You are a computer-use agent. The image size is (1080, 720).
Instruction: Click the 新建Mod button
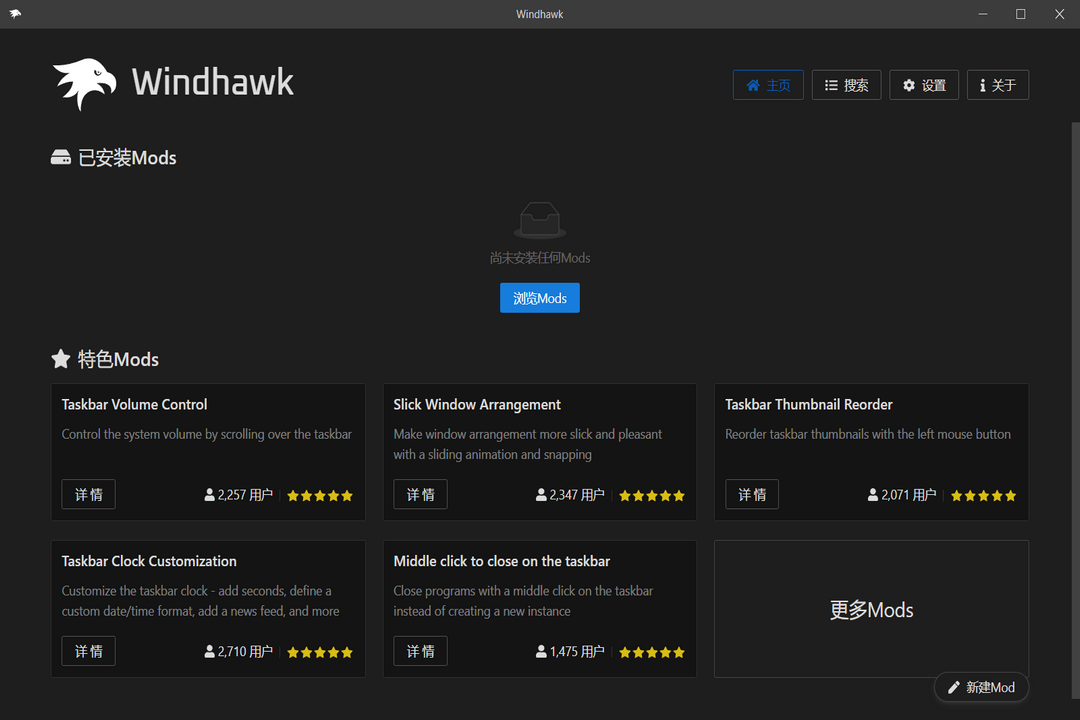981,687
